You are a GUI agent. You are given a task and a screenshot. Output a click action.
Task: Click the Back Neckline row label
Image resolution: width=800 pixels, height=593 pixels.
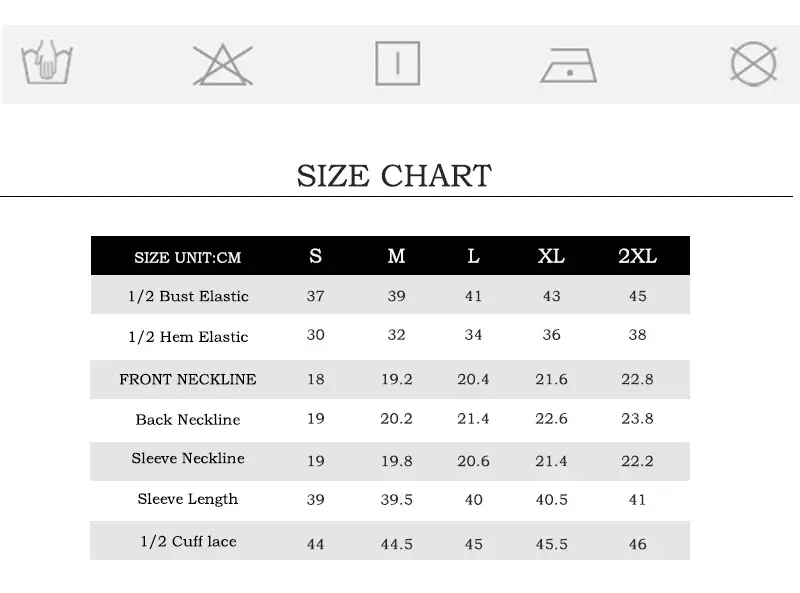point(188,419)
